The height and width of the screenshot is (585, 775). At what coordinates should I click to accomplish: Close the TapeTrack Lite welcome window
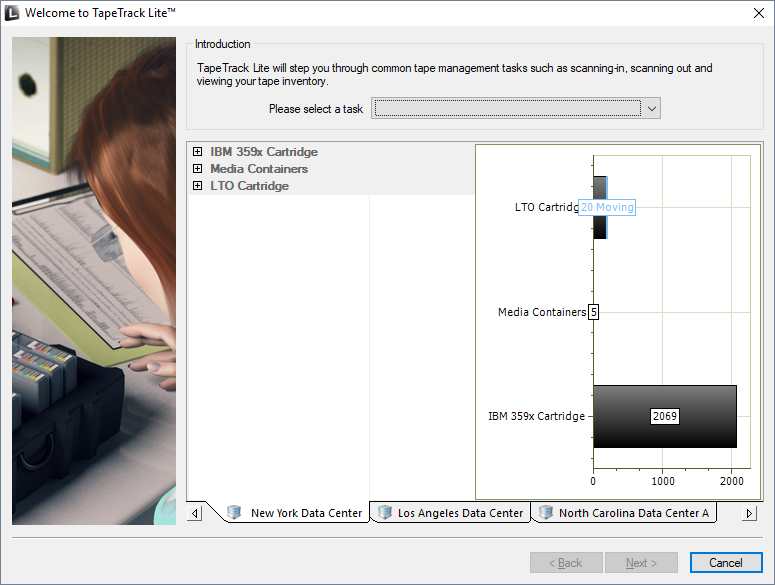point(759,13)
